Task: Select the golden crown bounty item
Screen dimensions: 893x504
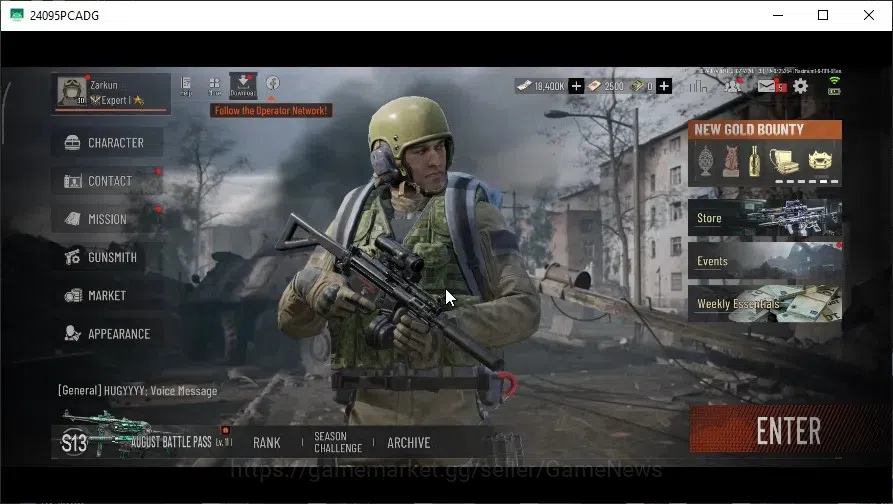Action: (820, 160)
